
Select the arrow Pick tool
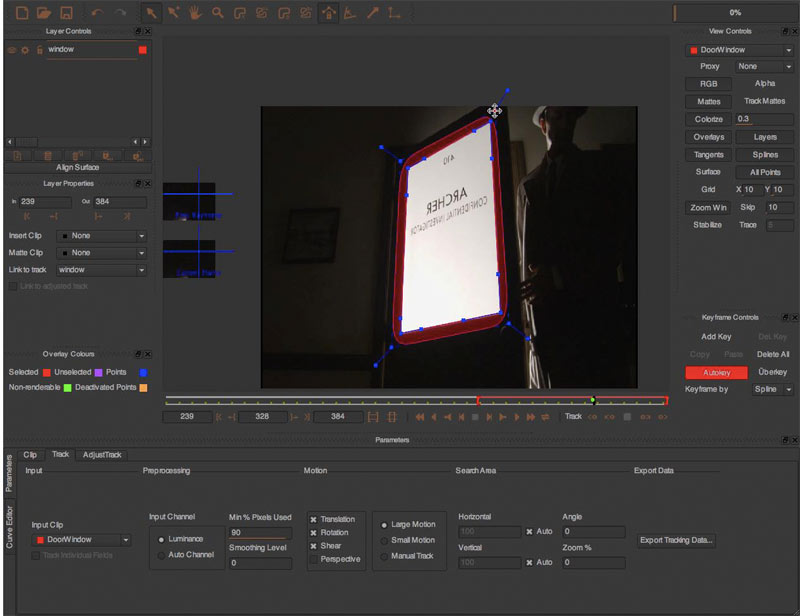(x=152, y=12)
